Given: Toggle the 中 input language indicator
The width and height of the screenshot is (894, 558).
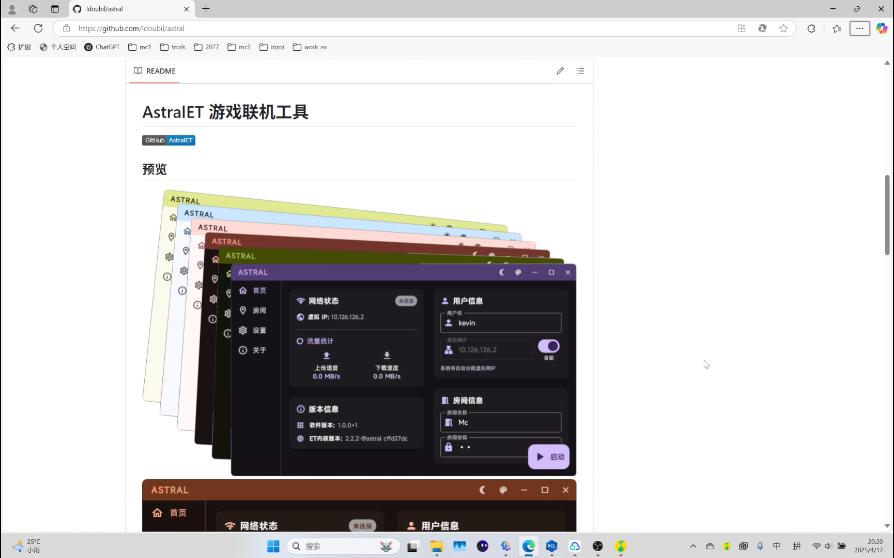Looking at the screenshot, I should pos(777,546).
